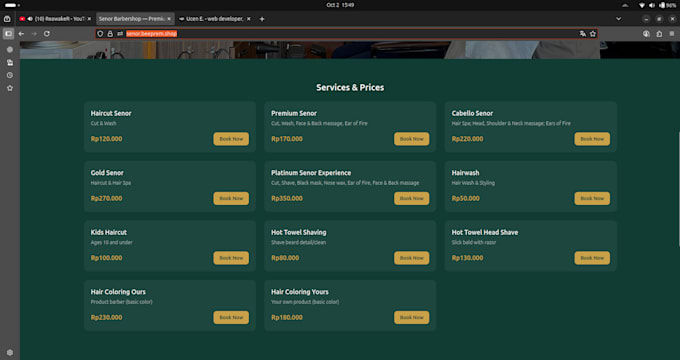Go forward one page
Screen dimensions: 680x360
click(x=34, y=34)
